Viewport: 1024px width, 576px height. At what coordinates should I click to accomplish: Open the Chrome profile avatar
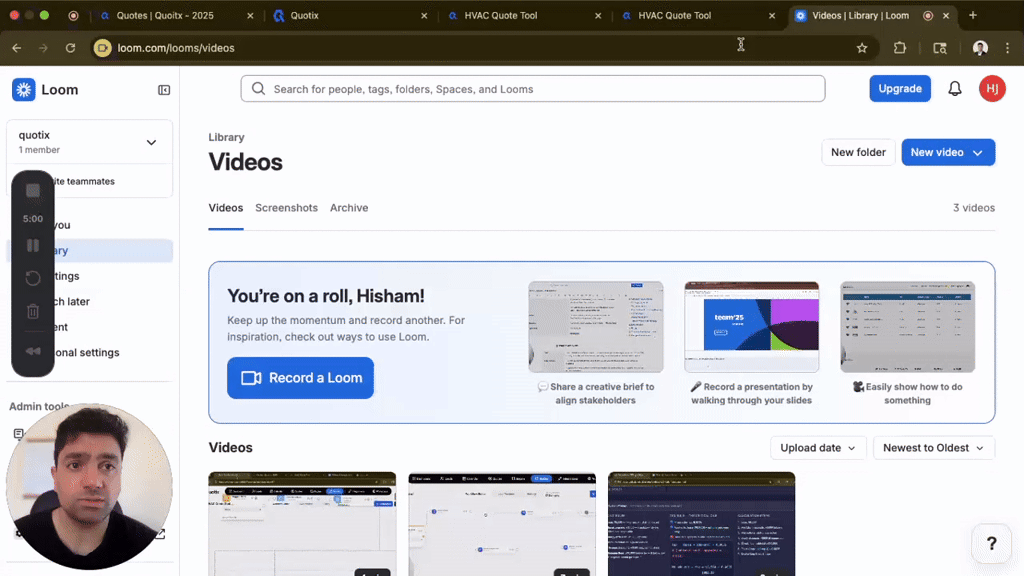coord(980,48)
